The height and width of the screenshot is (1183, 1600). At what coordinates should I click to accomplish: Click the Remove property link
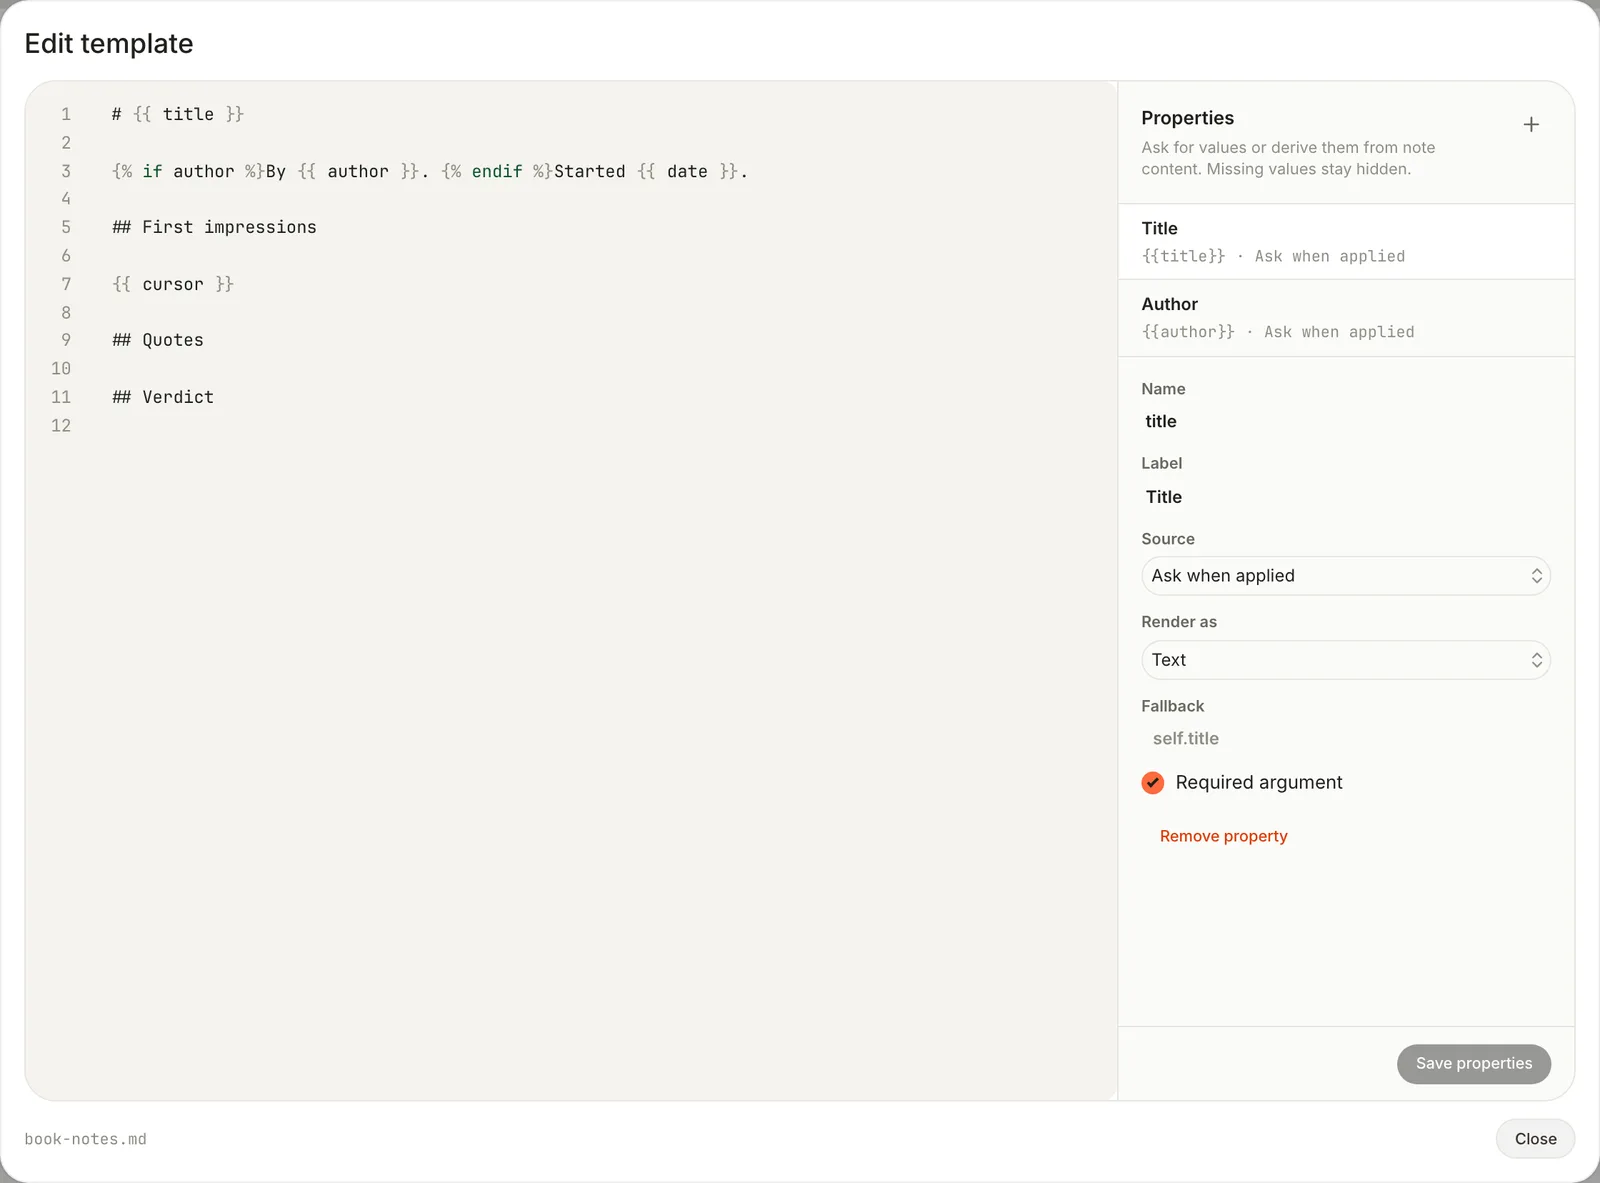[1223, 836]
